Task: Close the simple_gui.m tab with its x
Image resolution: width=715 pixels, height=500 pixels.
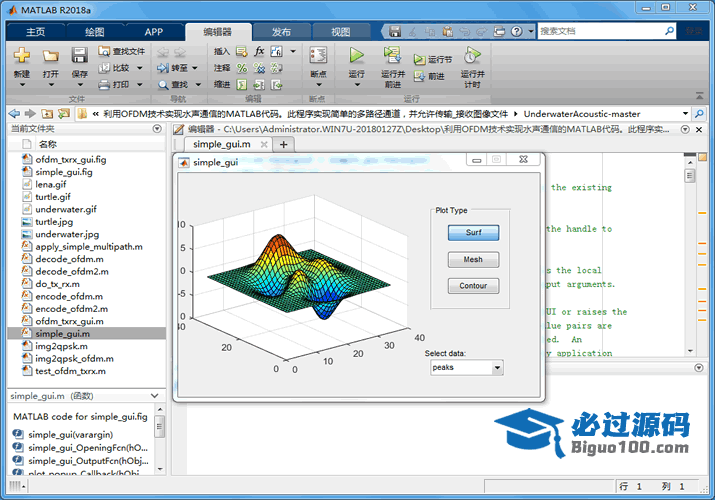Action: 264,144
